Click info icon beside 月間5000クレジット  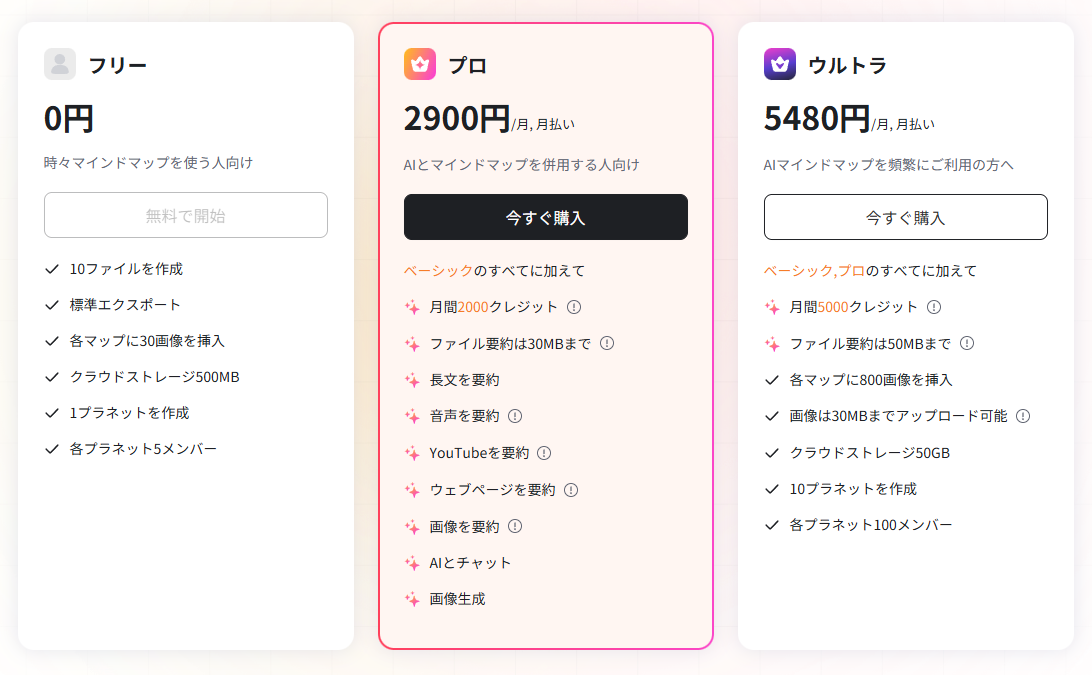[934, 307]
